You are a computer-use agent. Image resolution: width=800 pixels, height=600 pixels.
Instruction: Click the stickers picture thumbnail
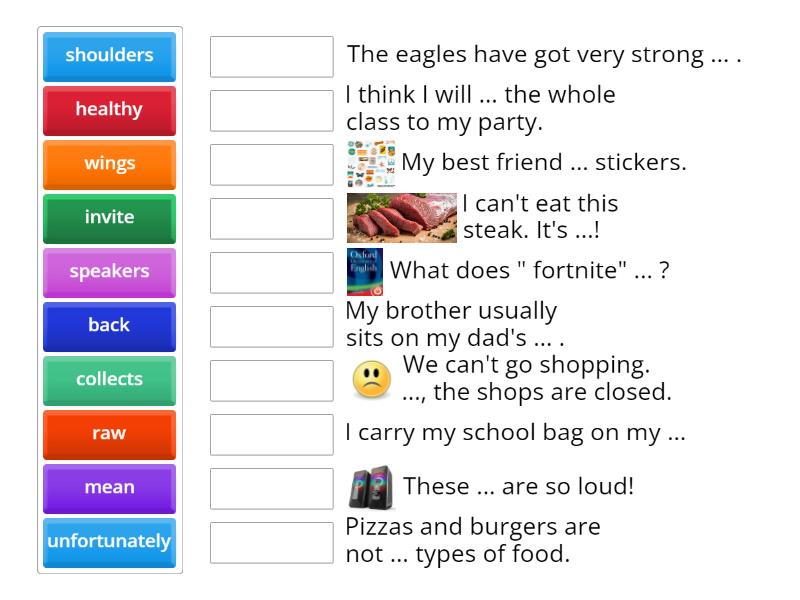371,164
